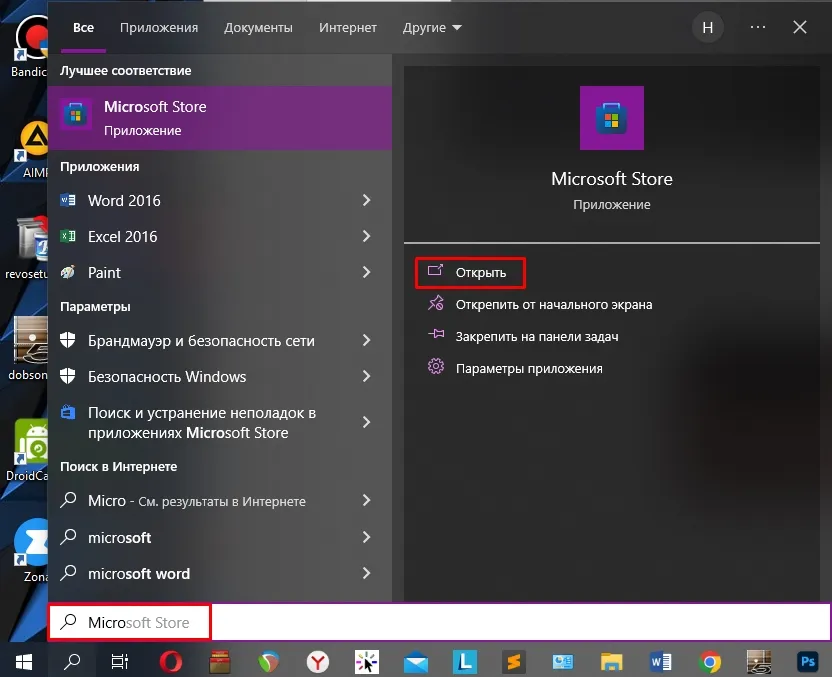Launch Google Chrome from taskbar
832x677 pixels.
click(709, 662)
